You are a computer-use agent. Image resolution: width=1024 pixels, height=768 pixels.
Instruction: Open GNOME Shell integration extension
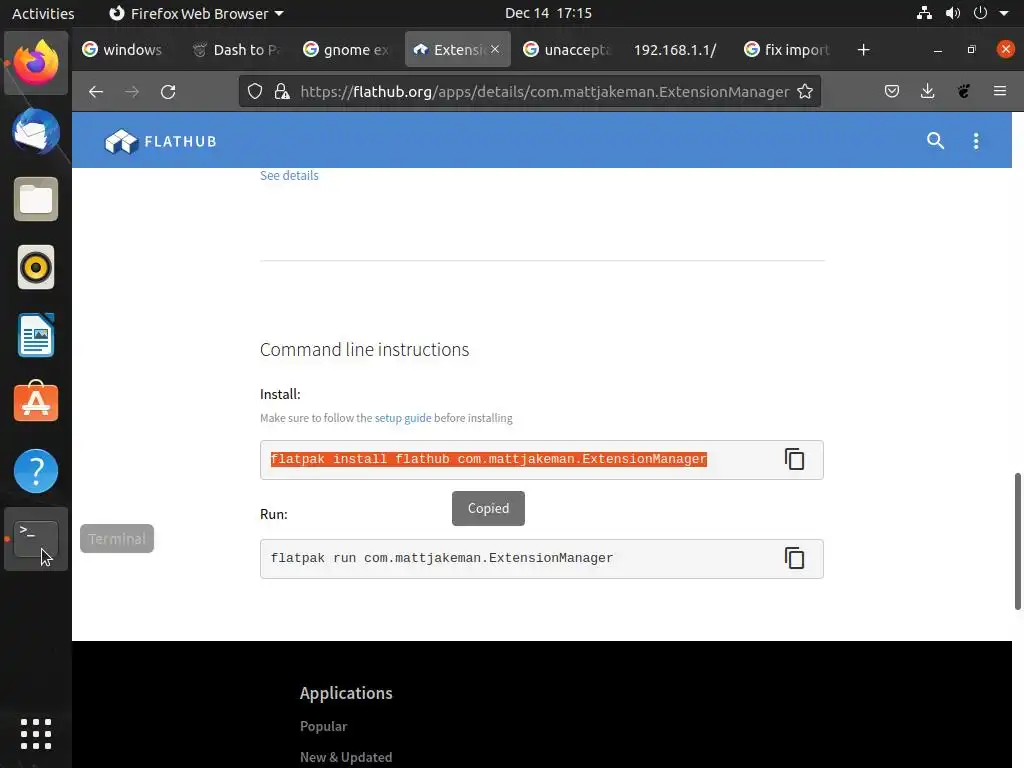coord(963,91)
